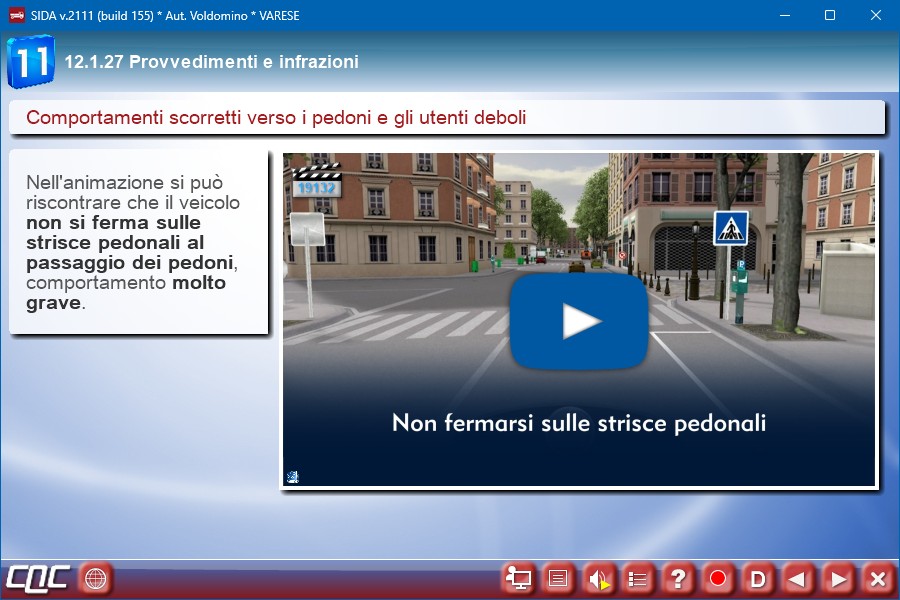
Task: Open help with the question mark icon
Action: tap(678, 578)
